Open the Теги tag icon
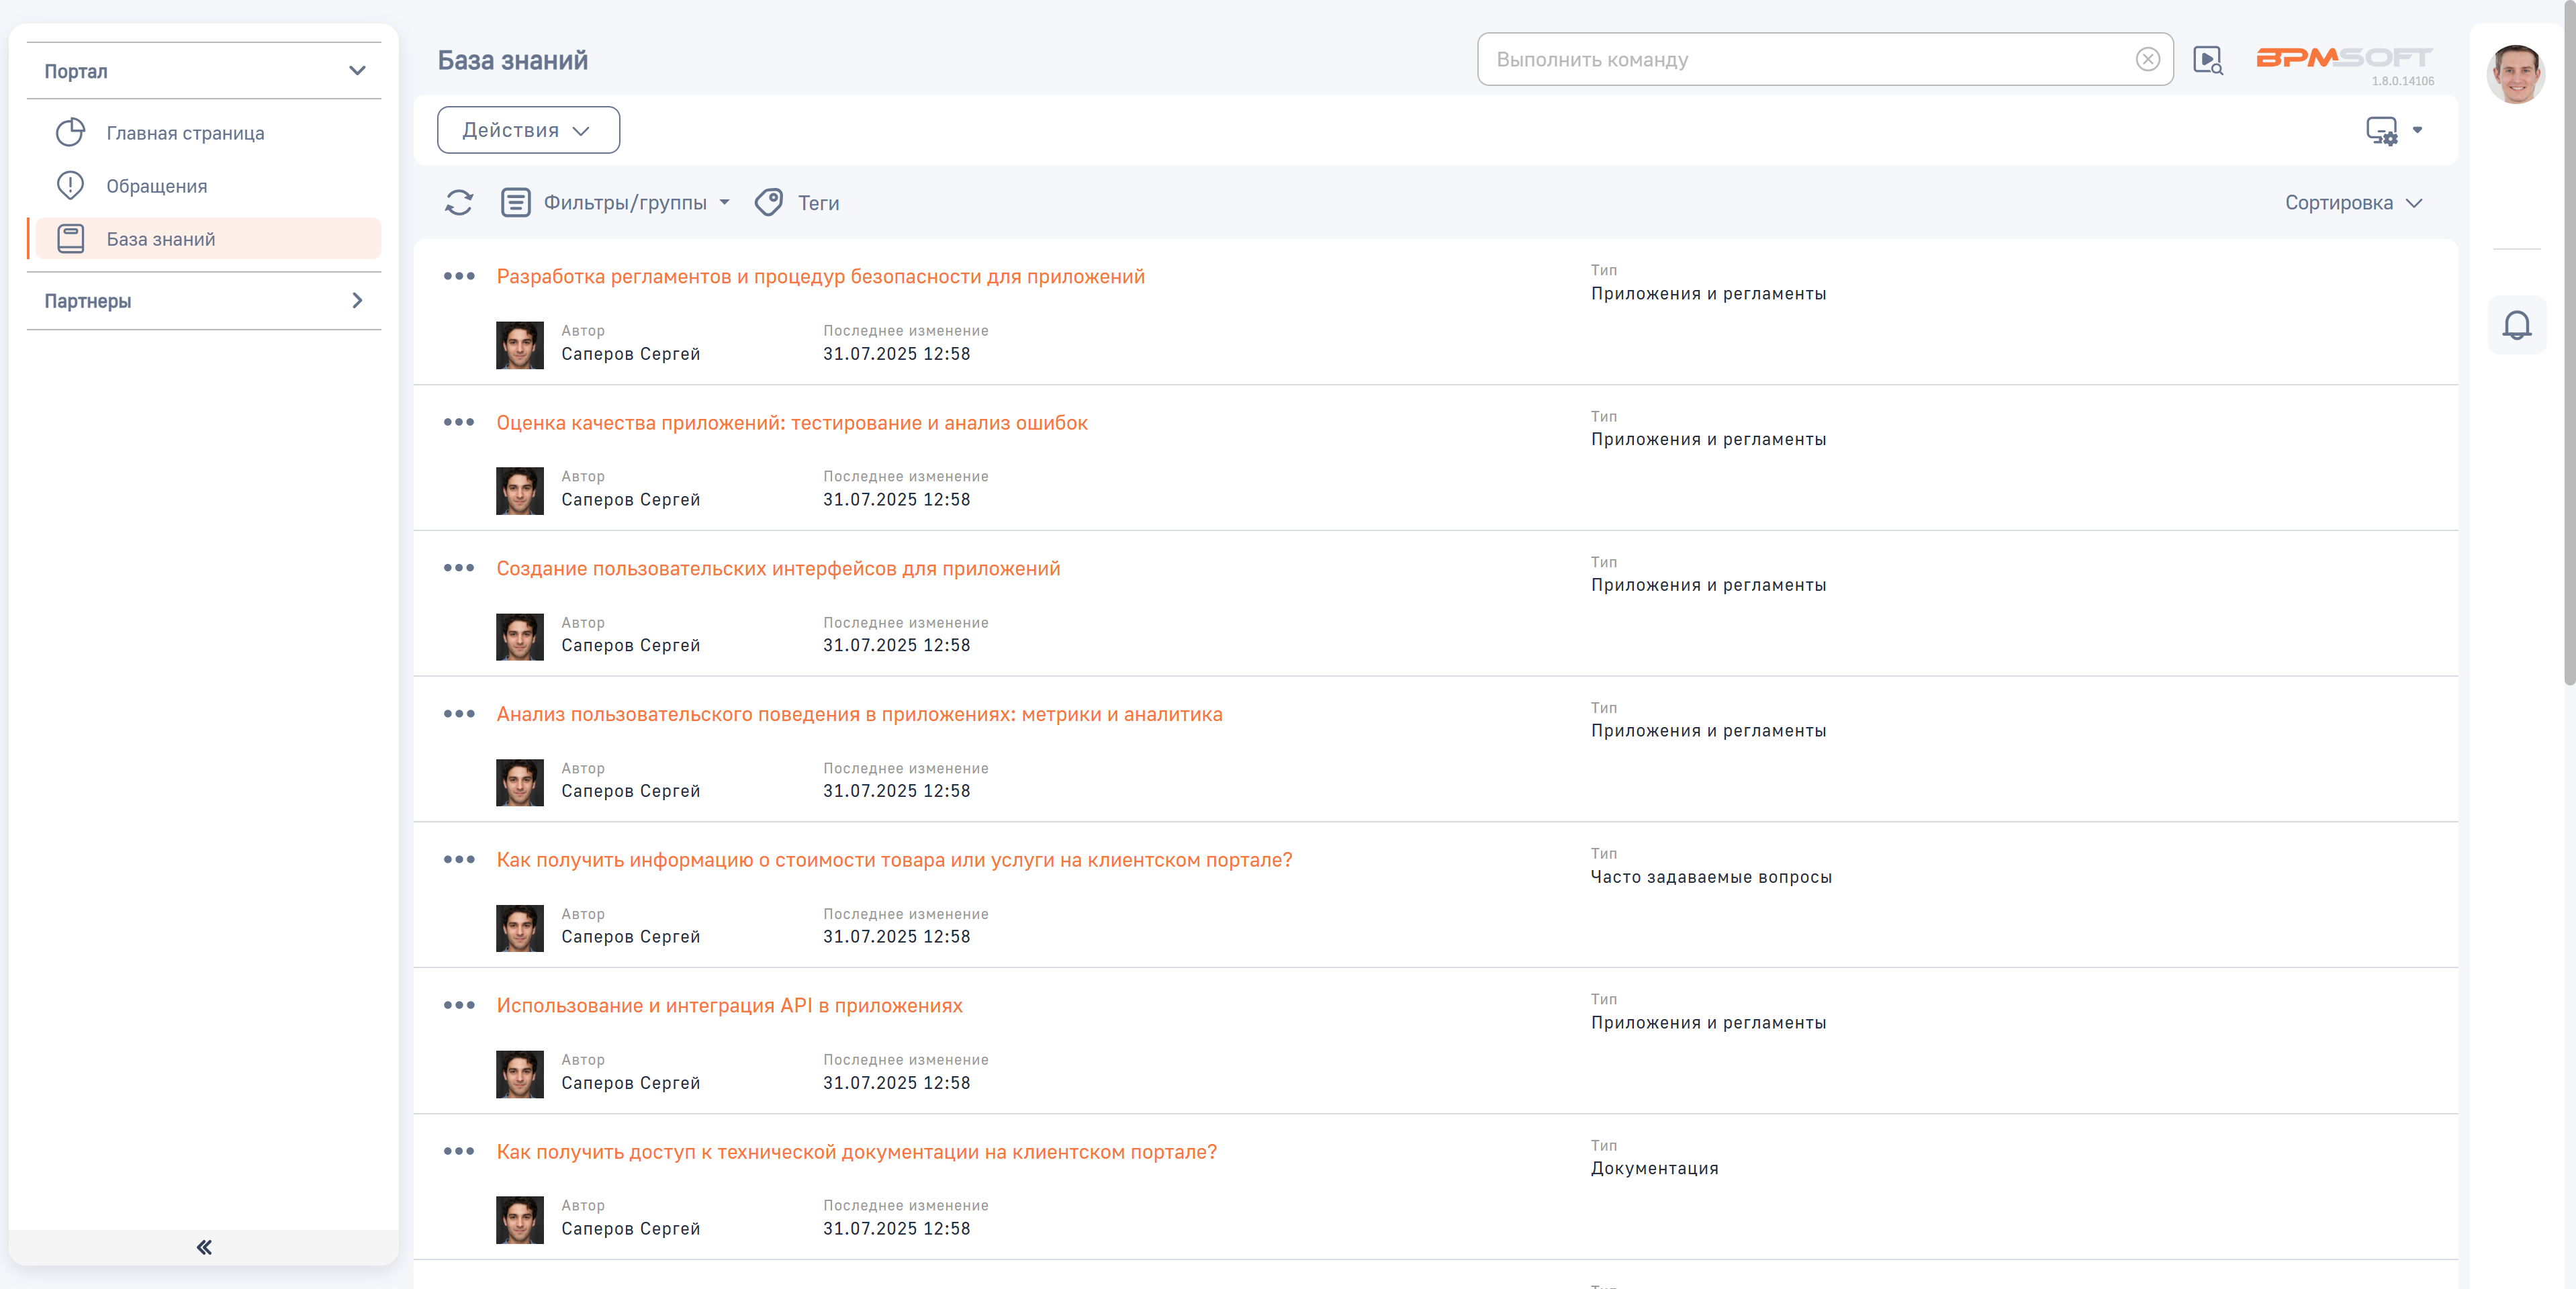 click(768, 203)
